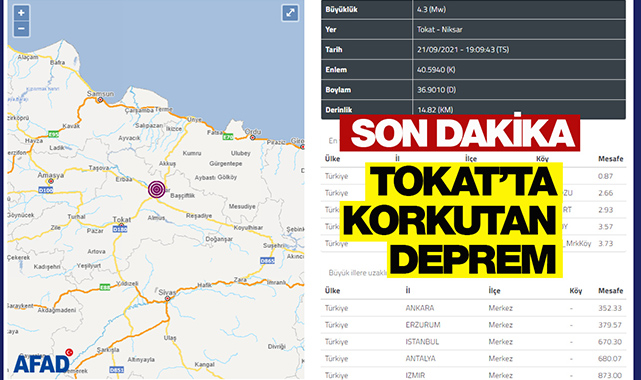Select the distance value 379.57
This screenshot has width=641, height=380.
point(610,325)
